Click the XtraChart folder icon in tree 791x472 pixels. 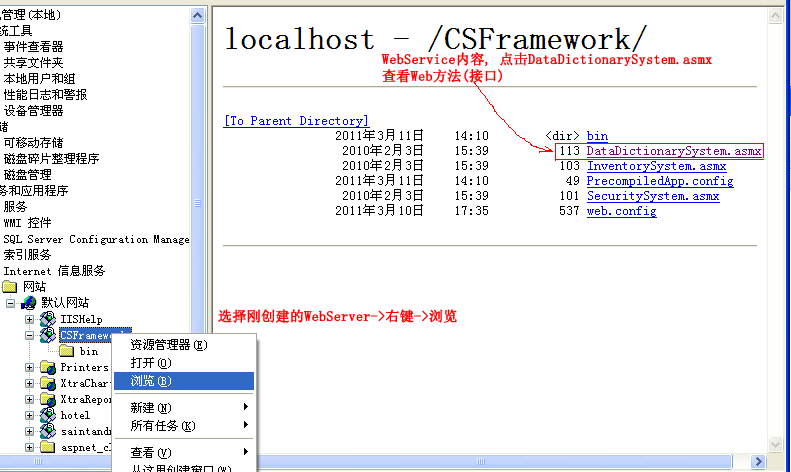point(47,383)
